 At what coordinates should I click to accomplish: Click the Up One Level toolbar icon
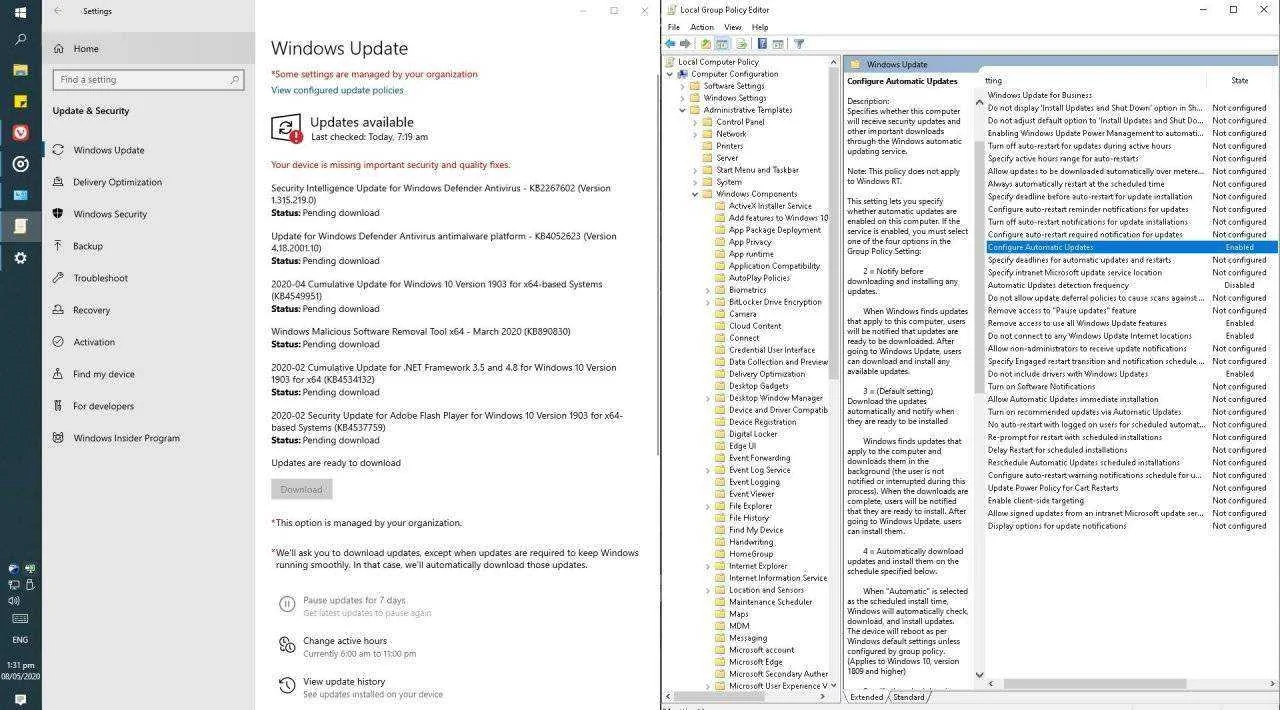pyautogui.click(x=706, y=44)
